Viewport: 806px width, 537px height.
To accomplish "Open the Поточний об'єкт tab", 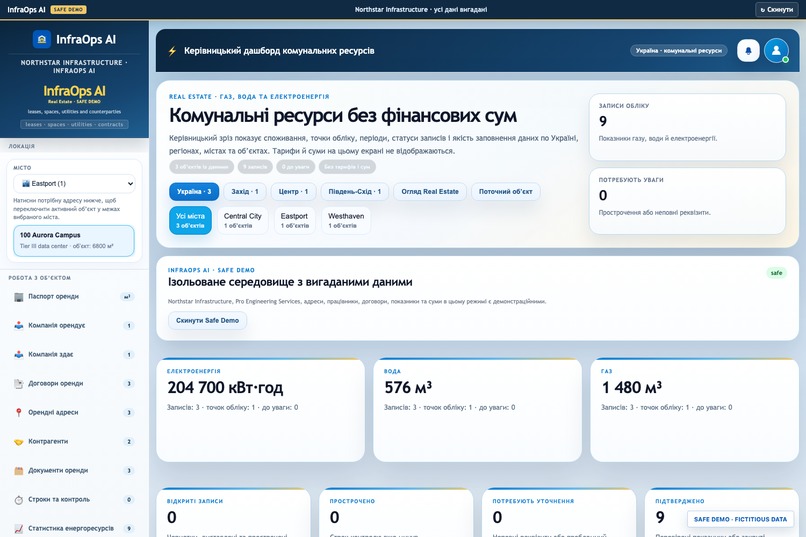I will pyautogui.click(x=505, y=192).
